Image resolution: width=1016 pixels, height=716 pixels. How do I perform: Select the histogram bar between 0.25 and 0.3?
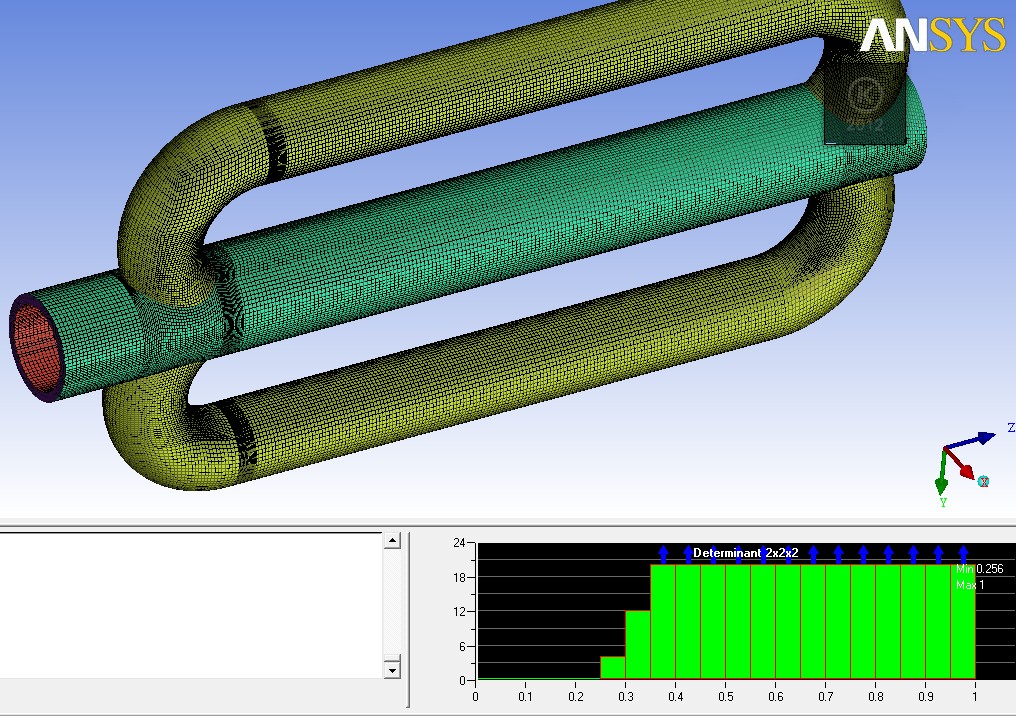point(612,668)
